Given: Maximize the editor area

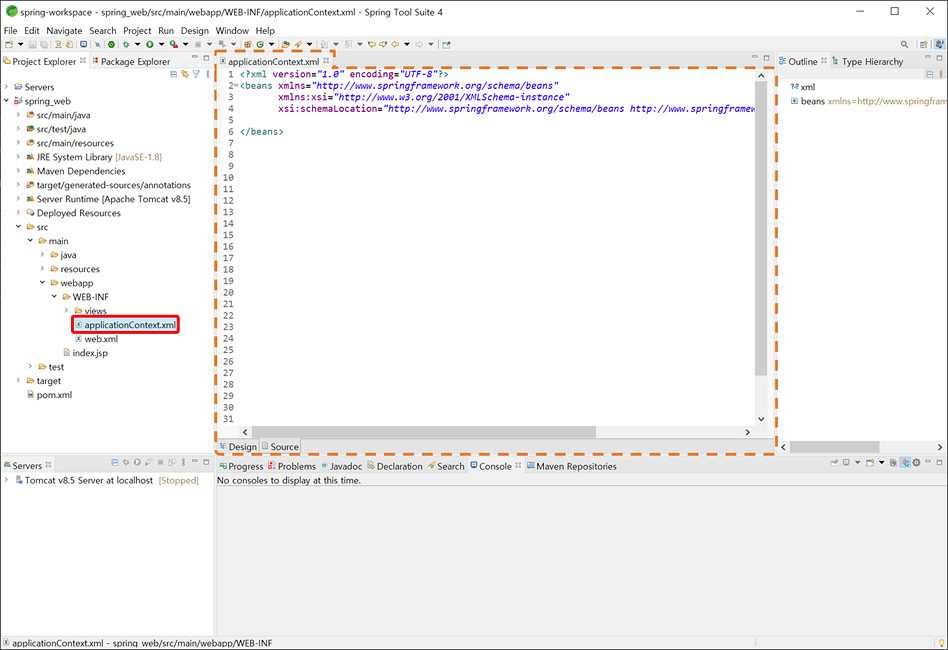Looking at the screenshot, I should pos(767,57).
